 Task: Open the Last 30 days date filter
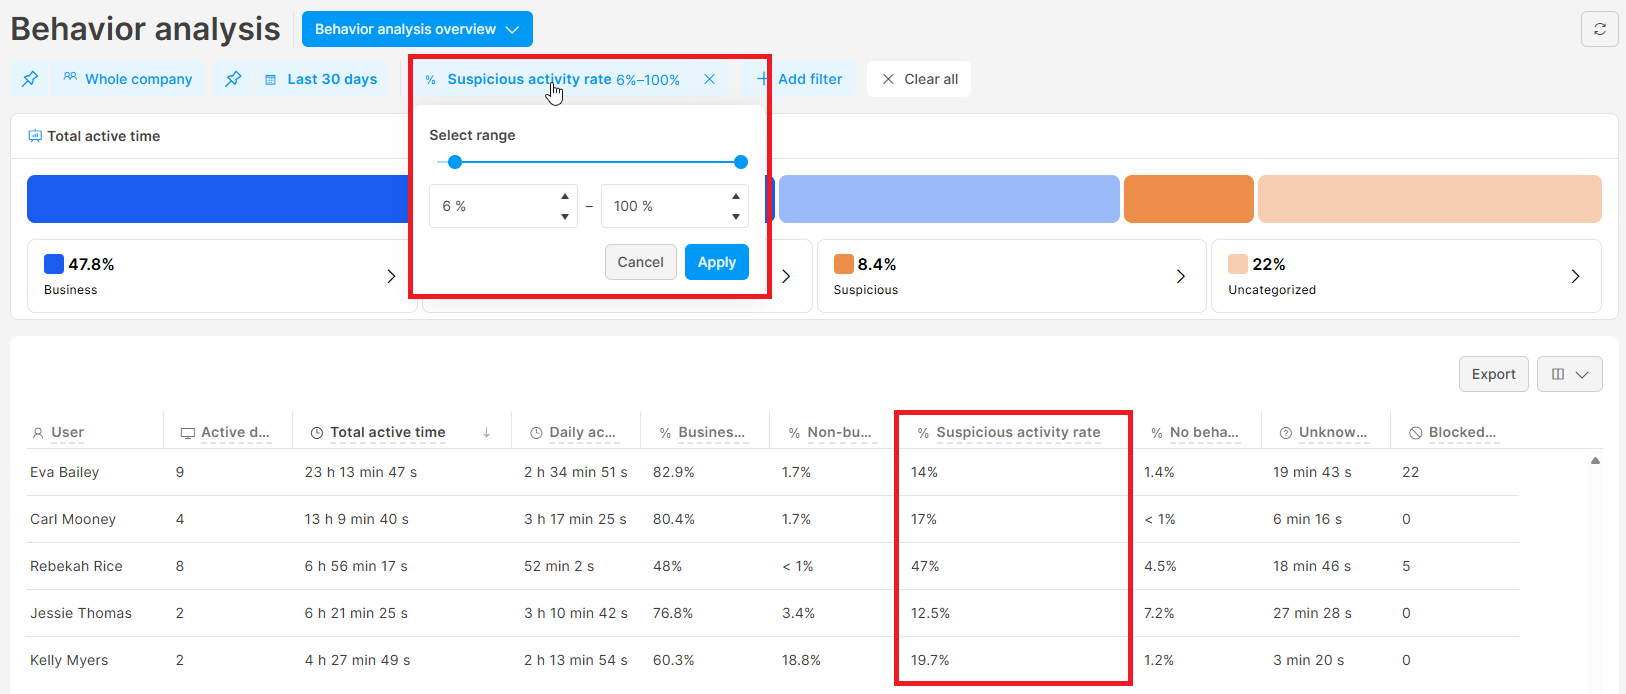click(x=322, y=79)
